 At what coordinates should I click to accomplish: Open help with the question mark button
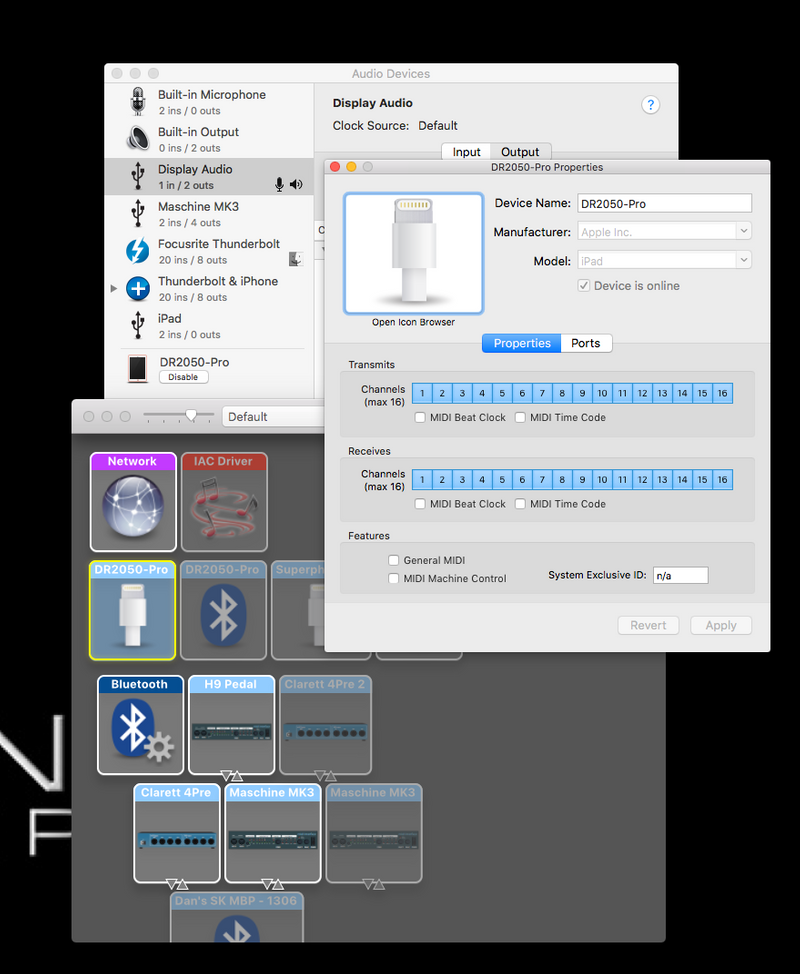pyautogui.click(x=650, y=105)
